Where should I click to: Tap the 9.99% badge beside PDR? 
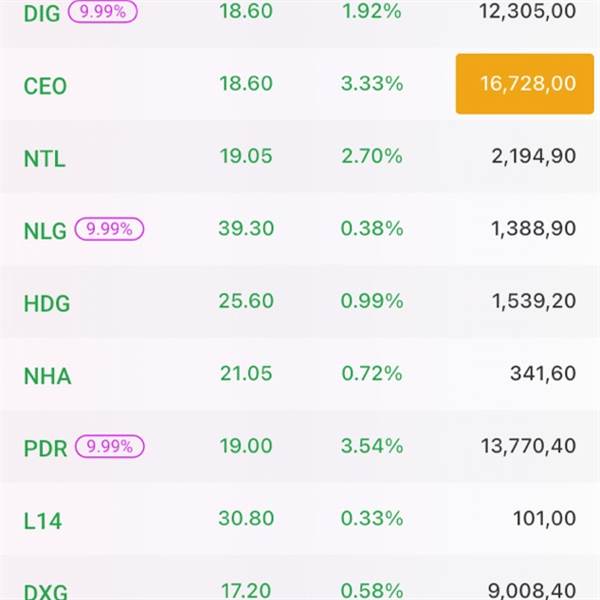click(x=111, y=446)
